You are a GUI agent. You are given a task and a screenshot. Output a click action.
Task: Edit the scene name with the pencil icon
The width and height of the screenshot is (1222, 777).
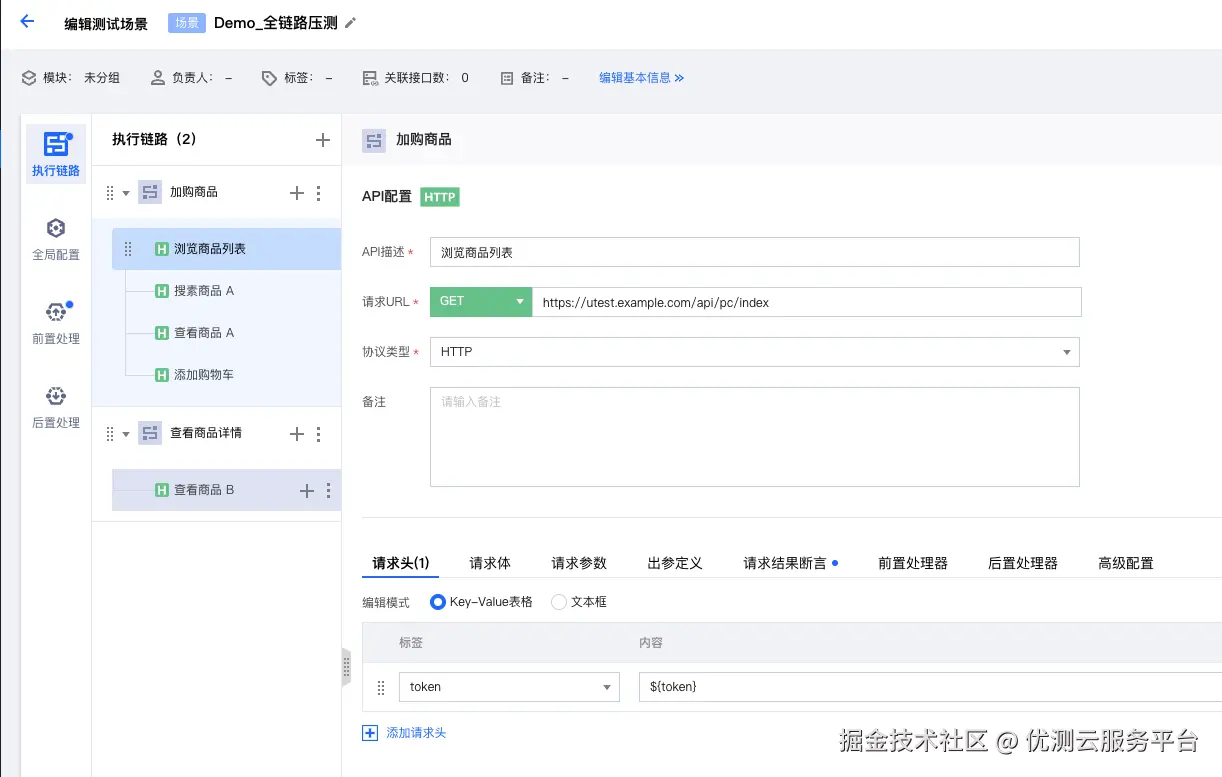[350, 23]
